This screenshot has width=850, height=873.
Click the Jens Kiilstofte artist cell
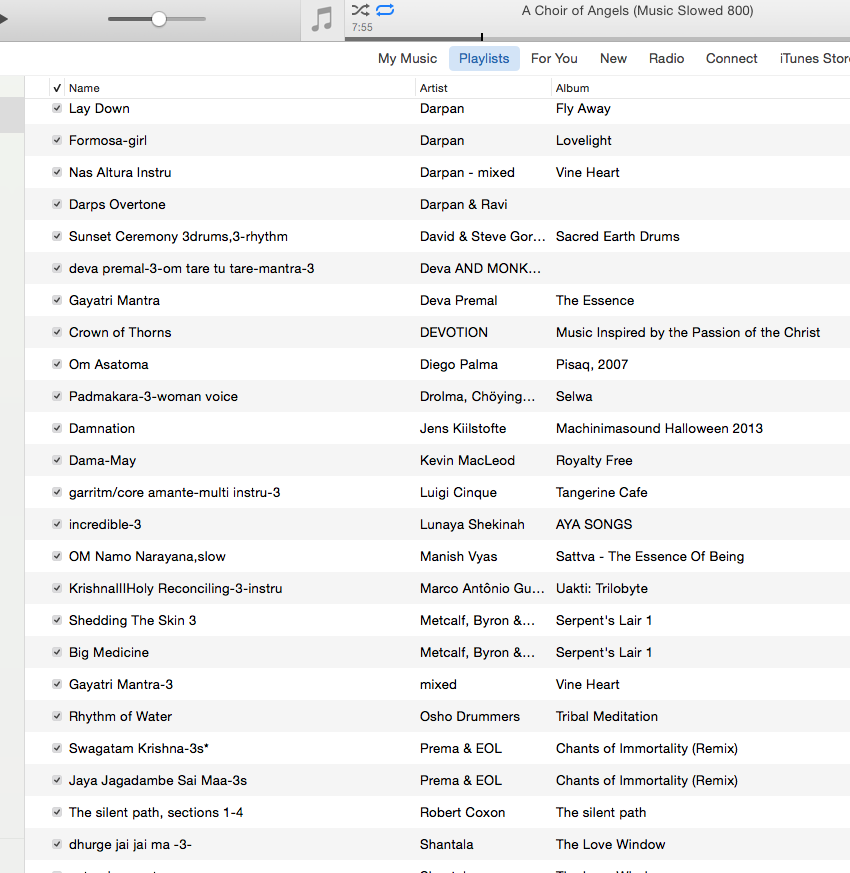coord(463,429)
